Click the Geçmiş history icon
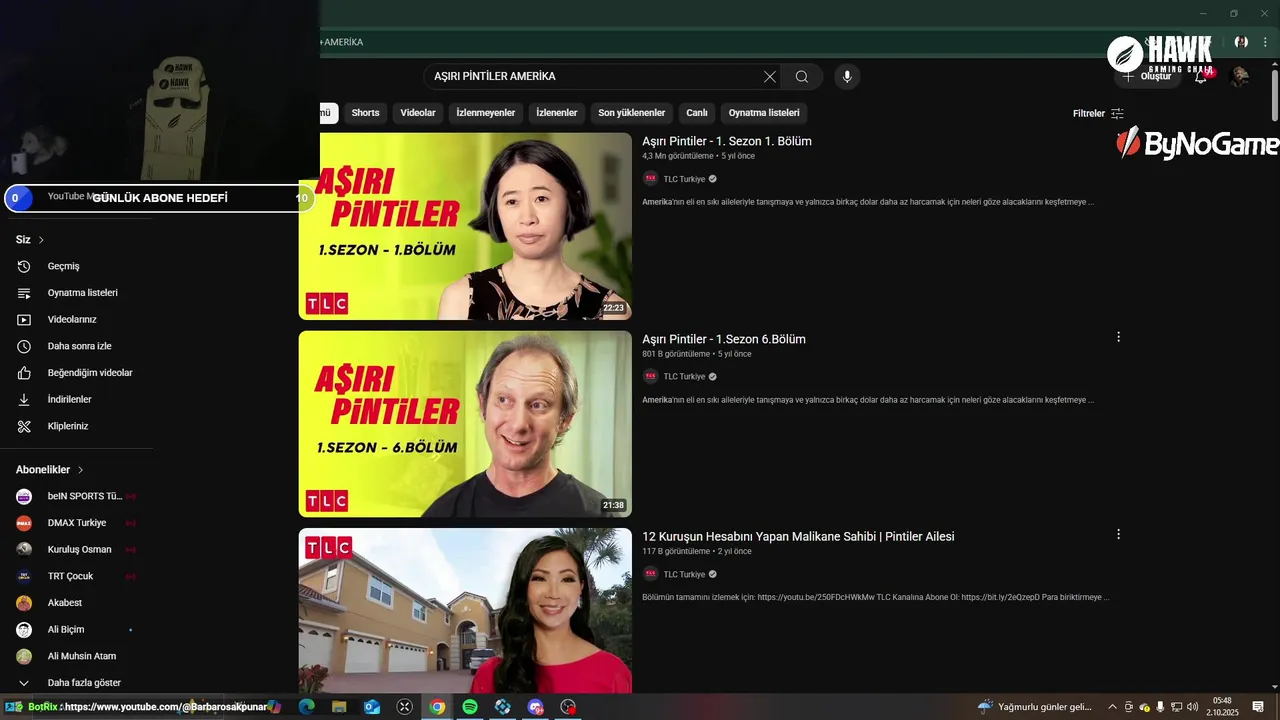 24,266
